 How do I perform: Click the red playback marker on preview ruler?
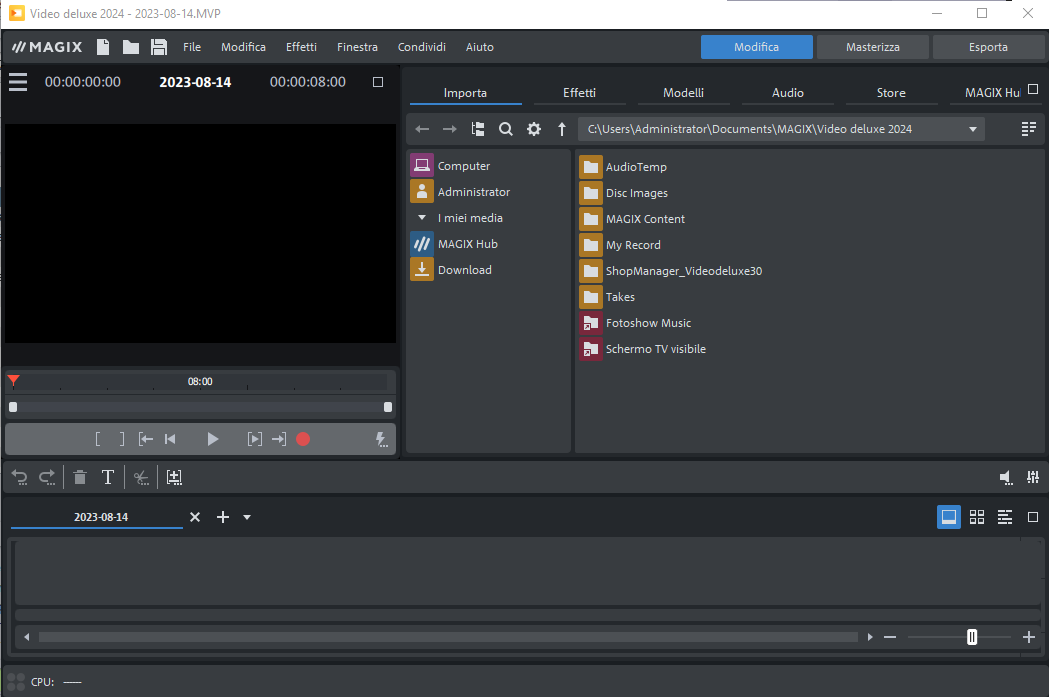pyautogui.click(x=13, y=381)
